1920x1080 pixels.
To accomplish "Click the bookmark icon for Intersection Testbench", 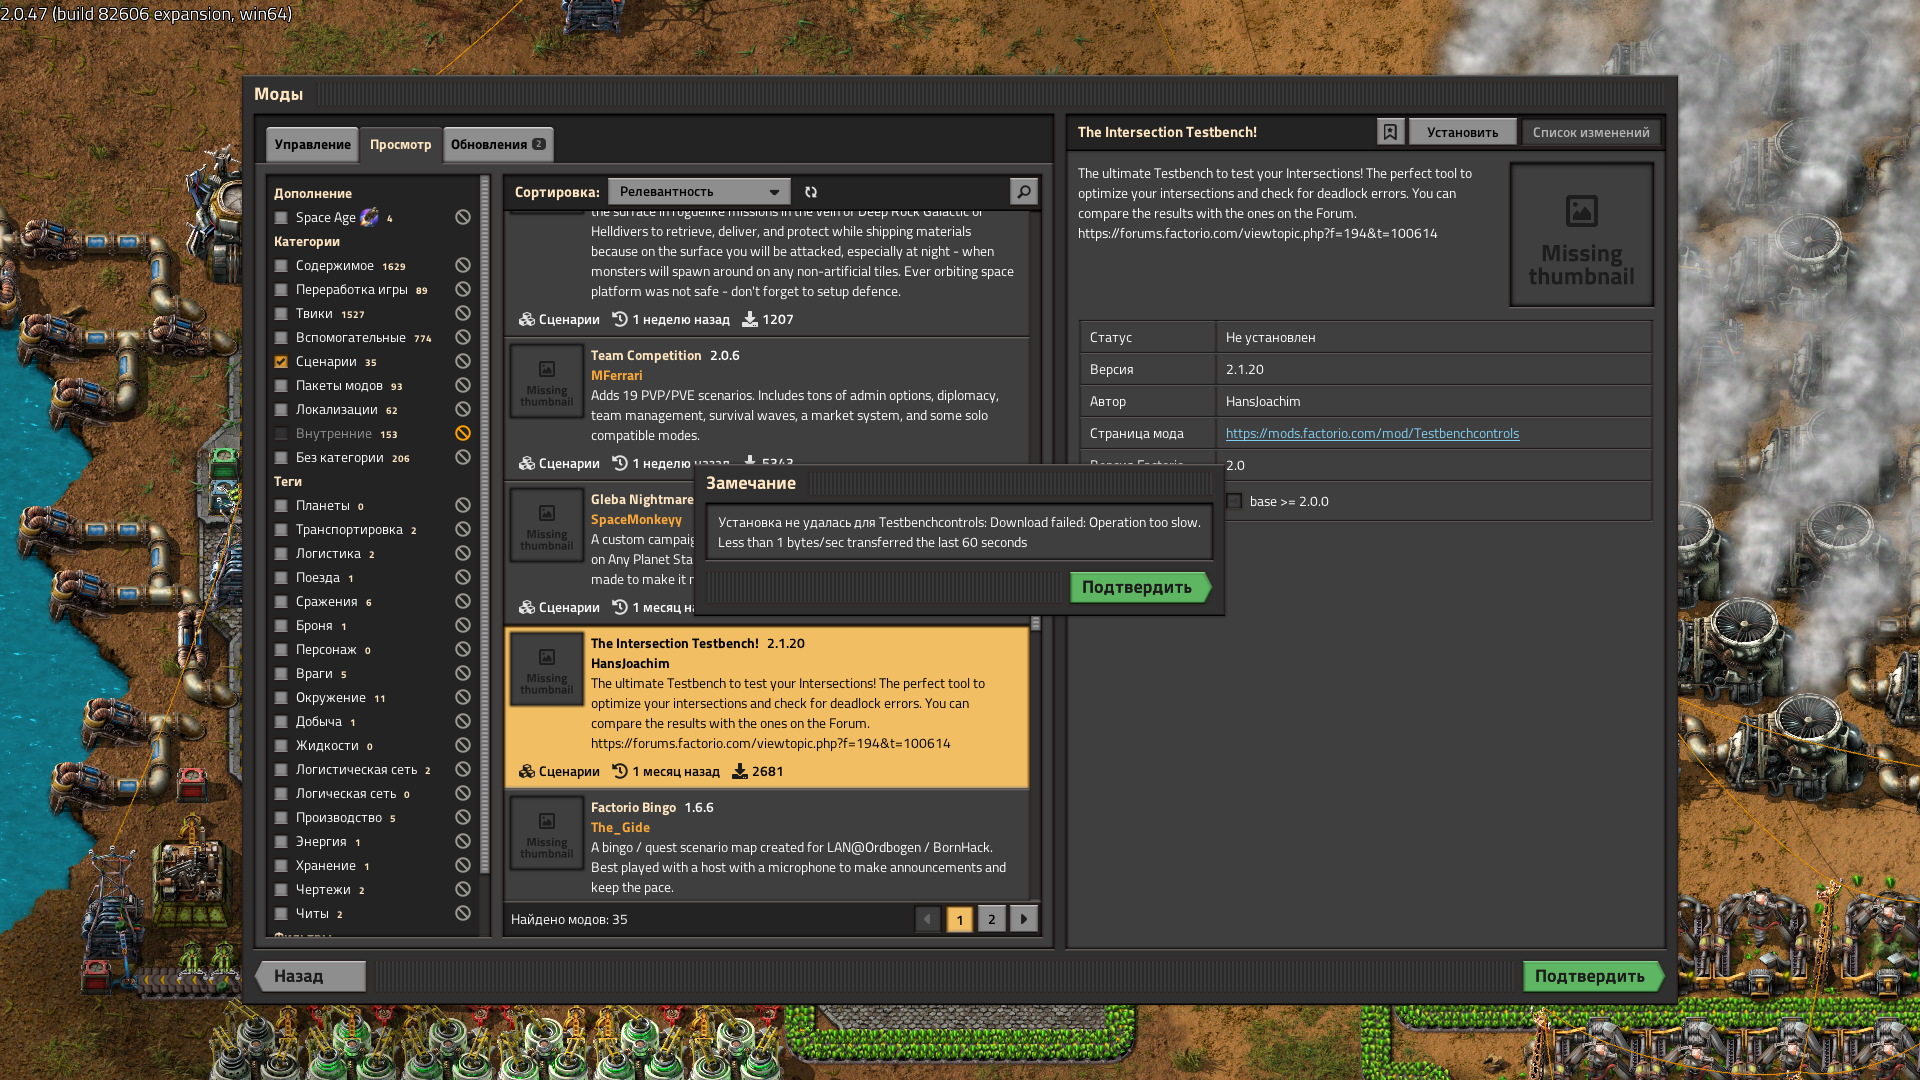I will pyautogui.click(x=1390, y=132).
